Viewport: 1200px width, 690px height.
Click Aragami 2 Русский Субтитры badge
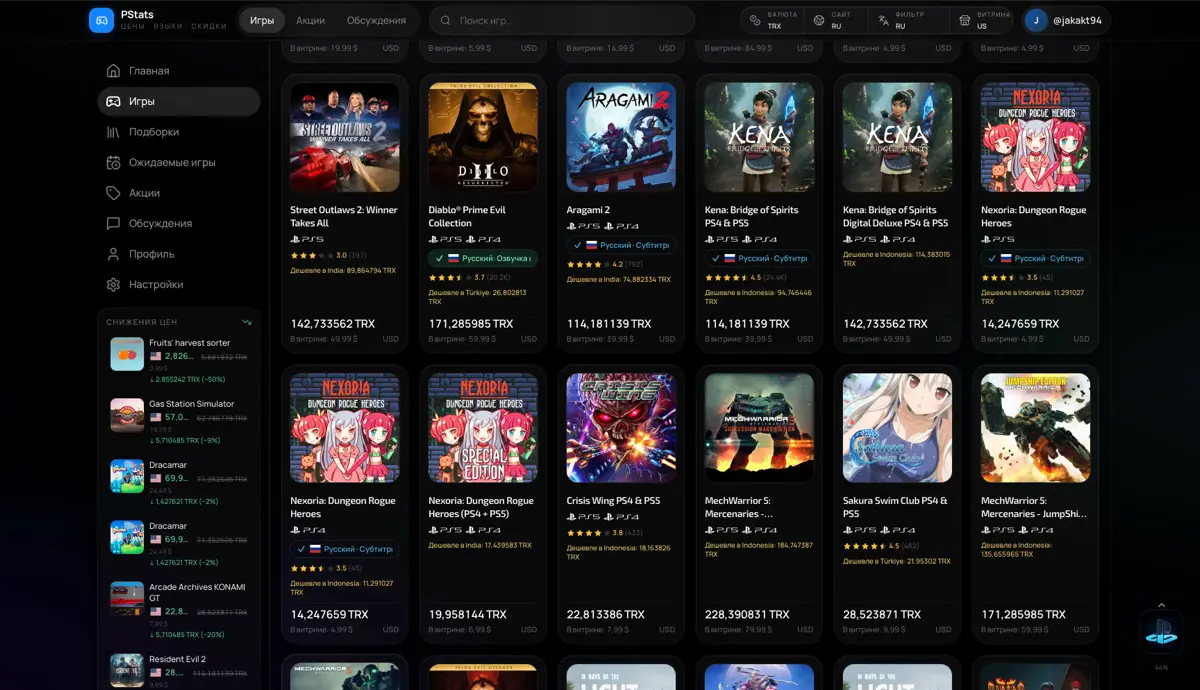[x=621, y=245]
